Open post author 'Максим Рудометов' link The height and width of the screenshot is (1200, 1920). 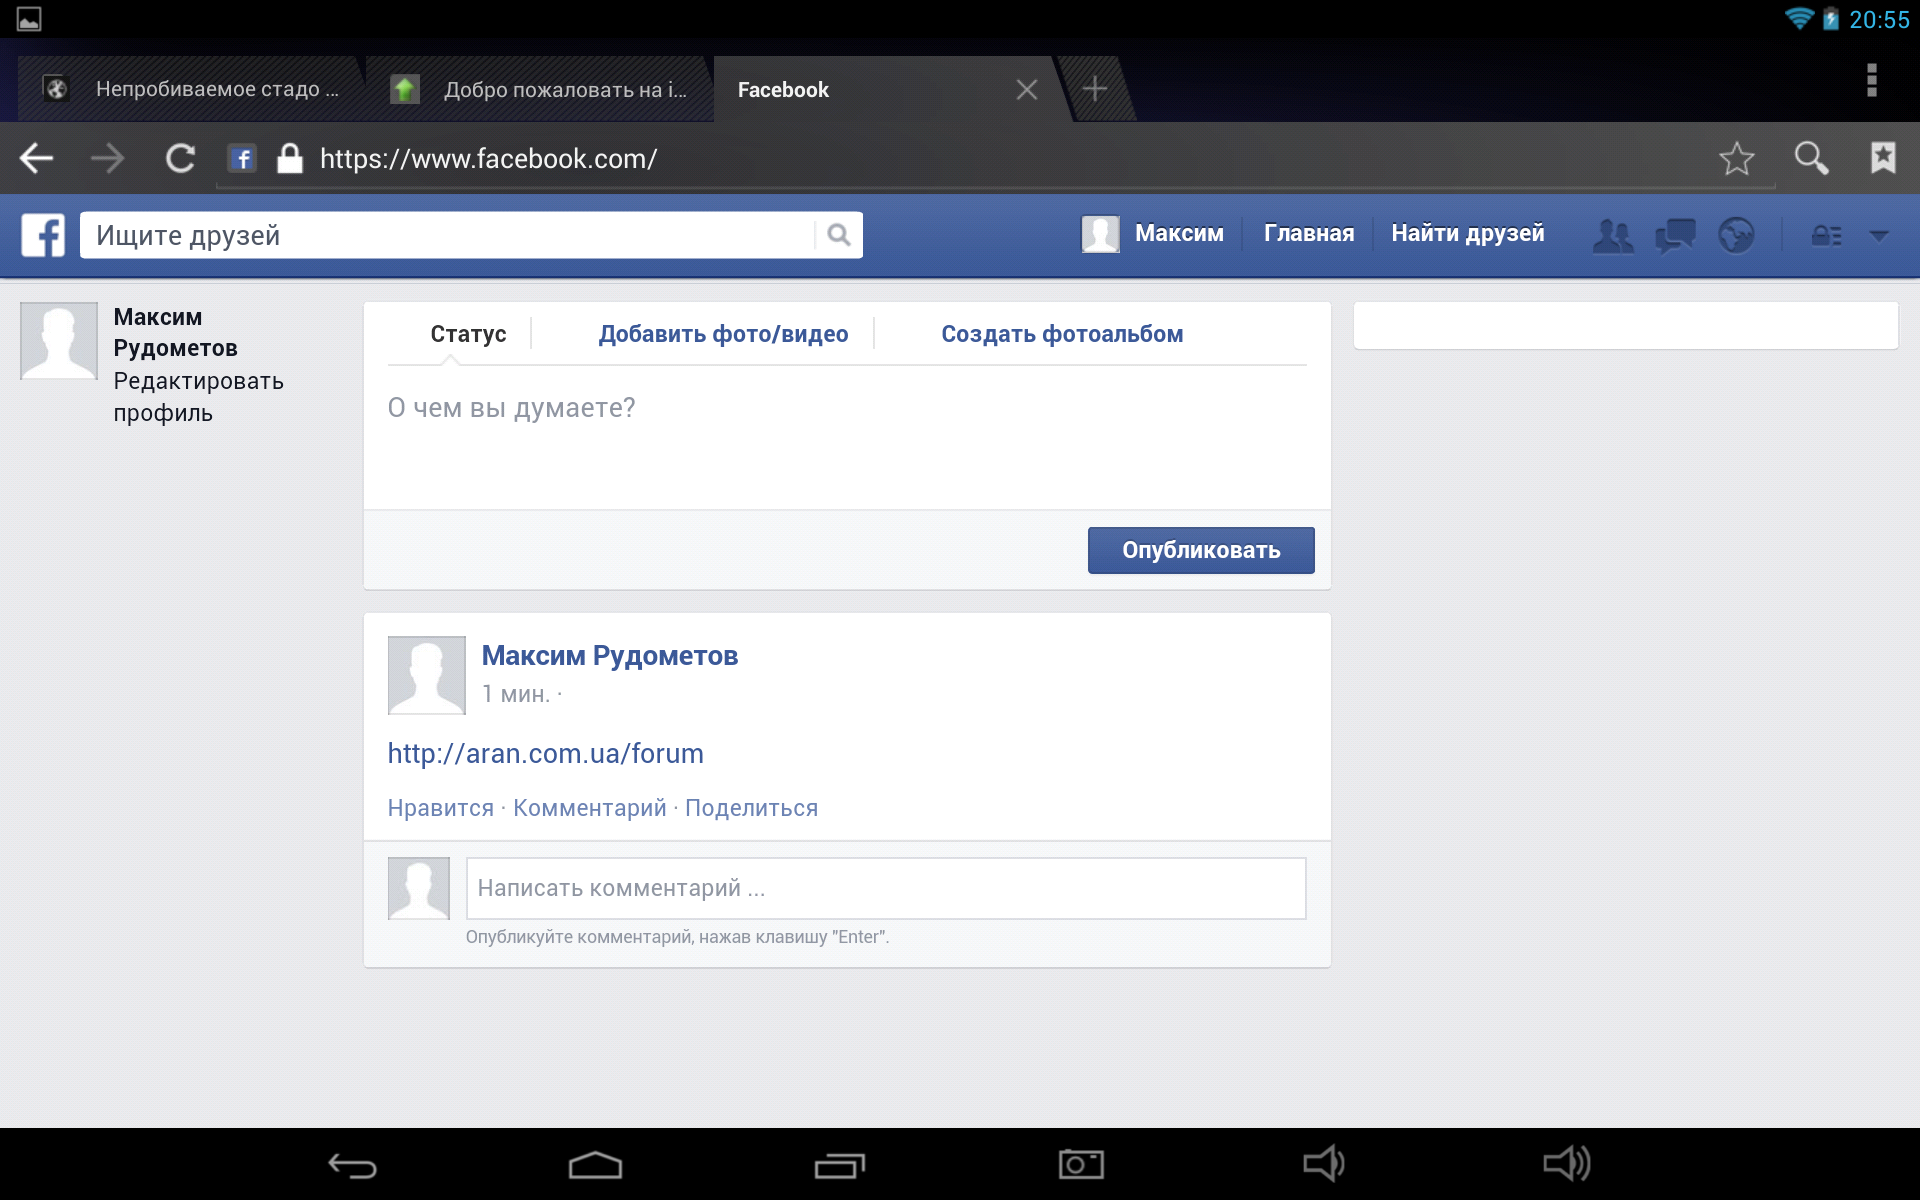pyautogui.click(x=610, y=656)
